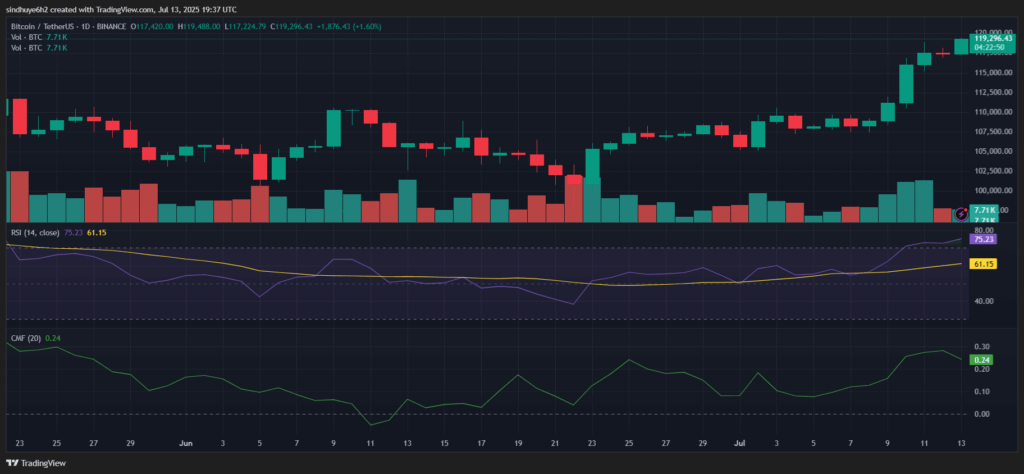Click the CMF (20) indicator legend
The height and width of the screenshot is (474, 1024).
click(23, 339)
